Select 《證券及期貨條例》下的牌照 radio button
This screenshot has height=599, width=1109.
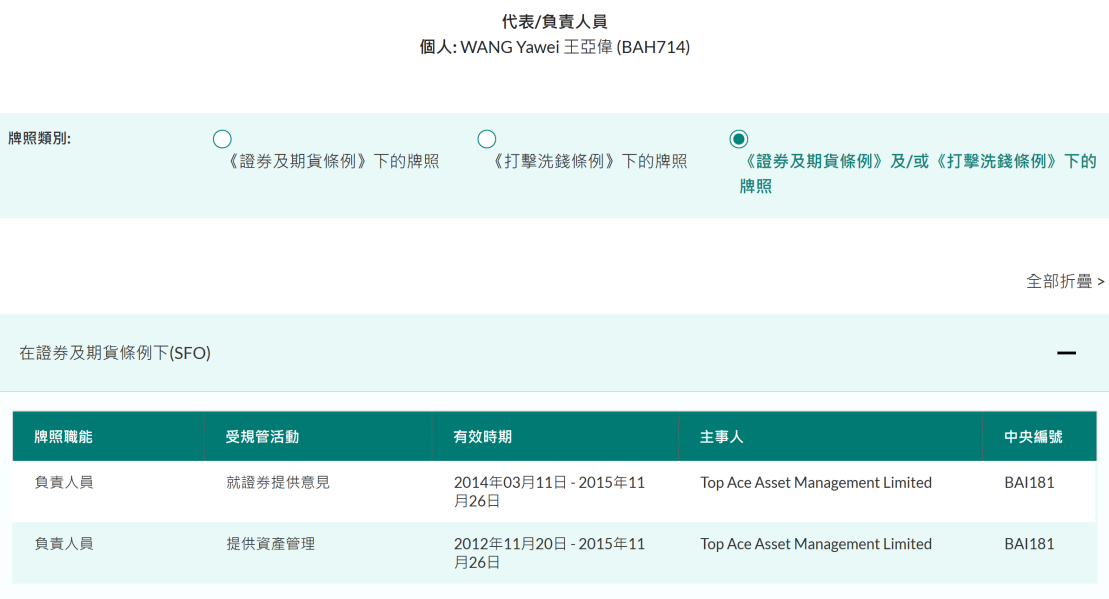coord(222,139)
